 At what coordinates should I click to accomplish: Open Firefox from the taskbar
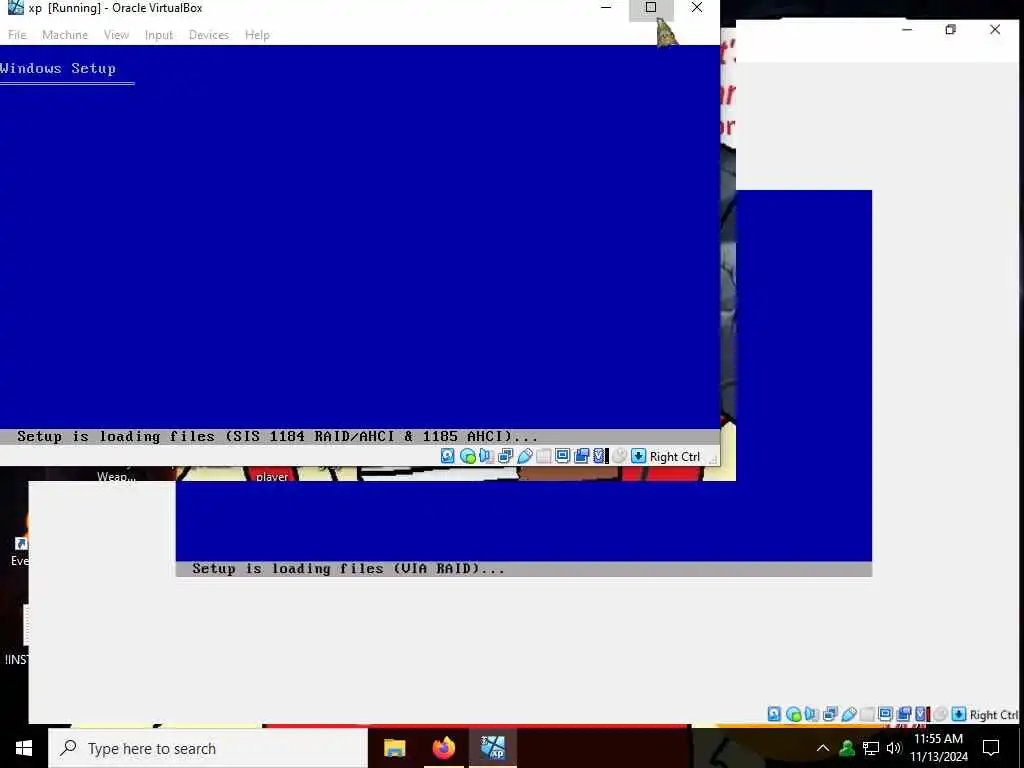tap(444, 748)
